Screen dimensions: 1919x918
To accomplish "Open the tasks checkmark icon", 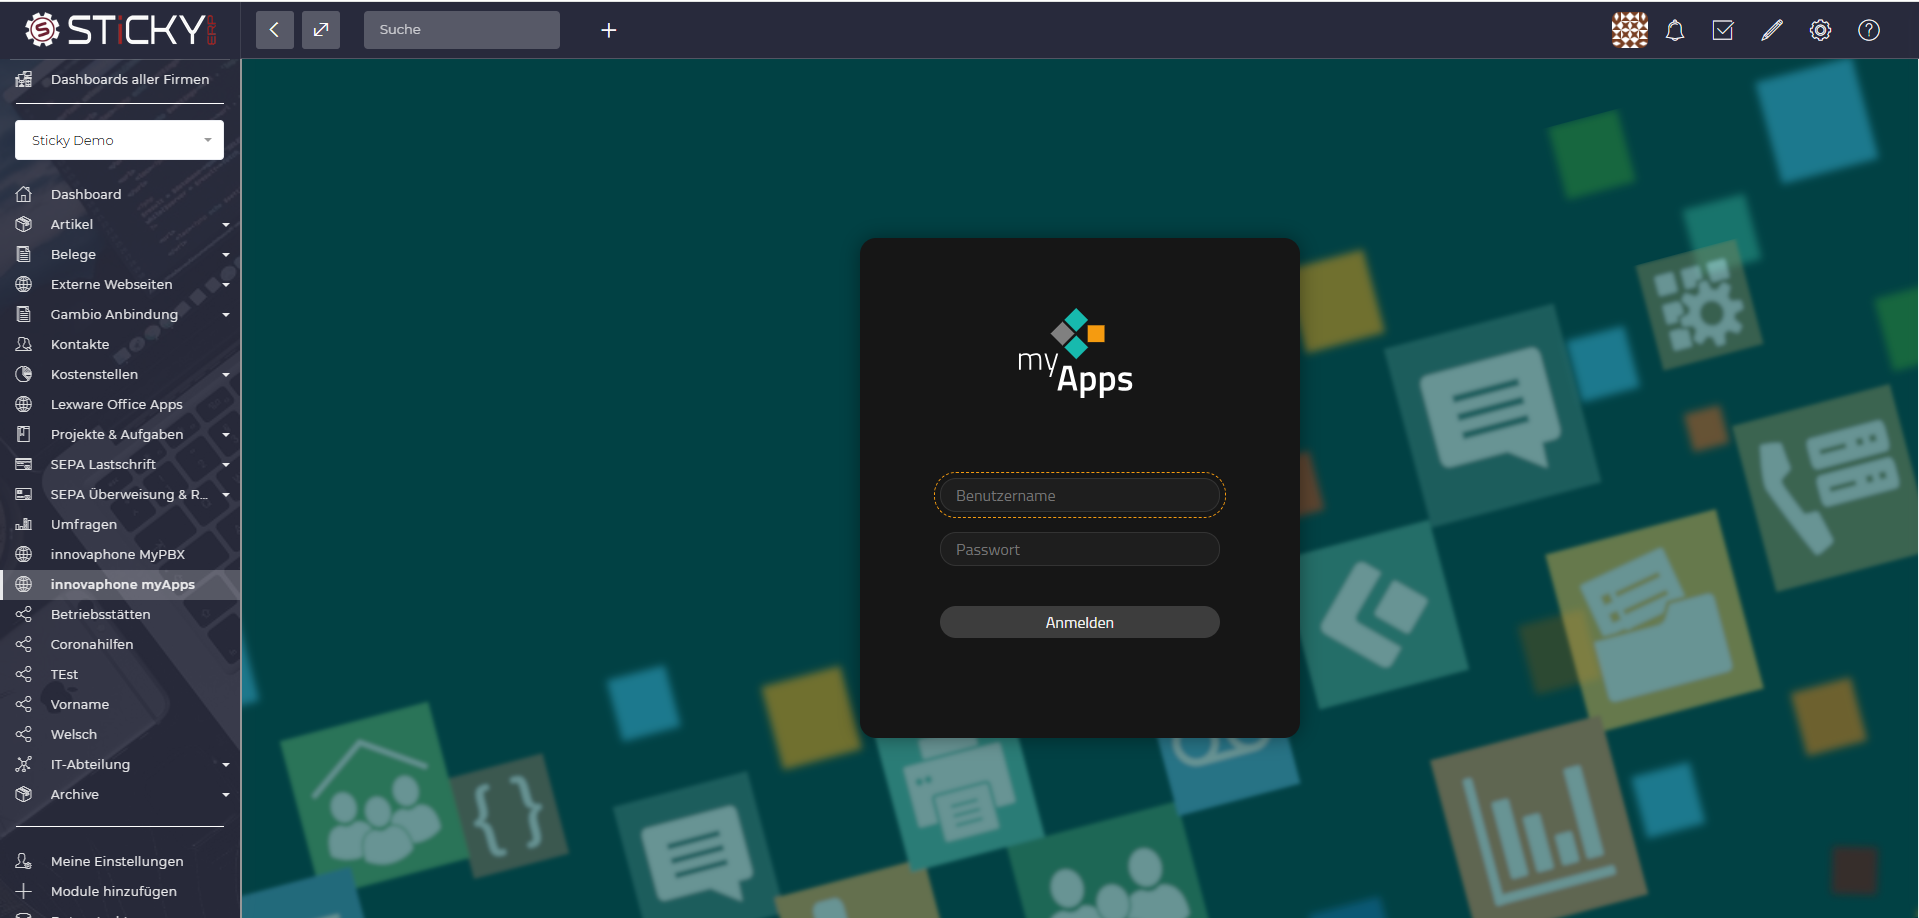I will [x=1723, y=30].
